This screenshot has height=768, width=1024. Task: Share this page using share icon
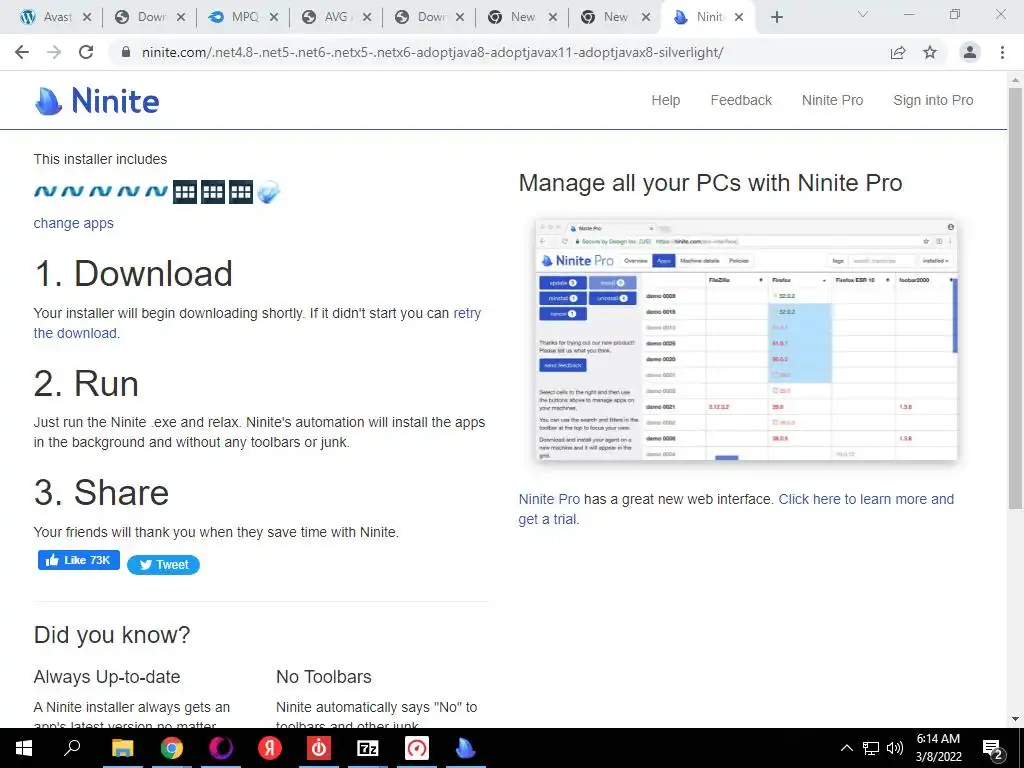[x=898, y=52]
